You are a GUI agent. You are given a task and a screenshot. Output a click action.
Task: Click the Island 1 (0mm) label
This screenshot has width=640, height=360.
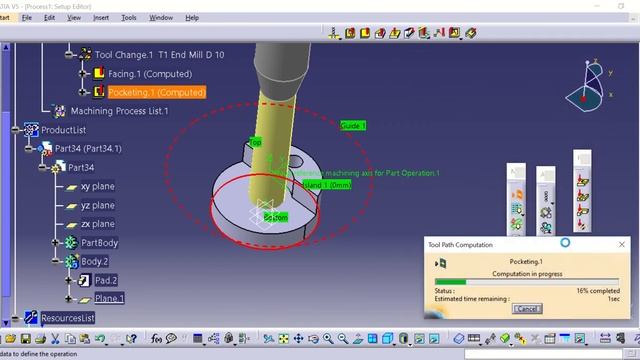coord(327,185)
